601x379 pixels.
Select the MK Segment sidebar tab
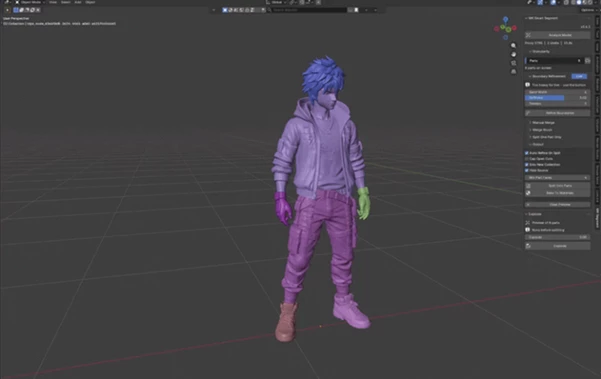pyautogui.click(x=597, y=219)
